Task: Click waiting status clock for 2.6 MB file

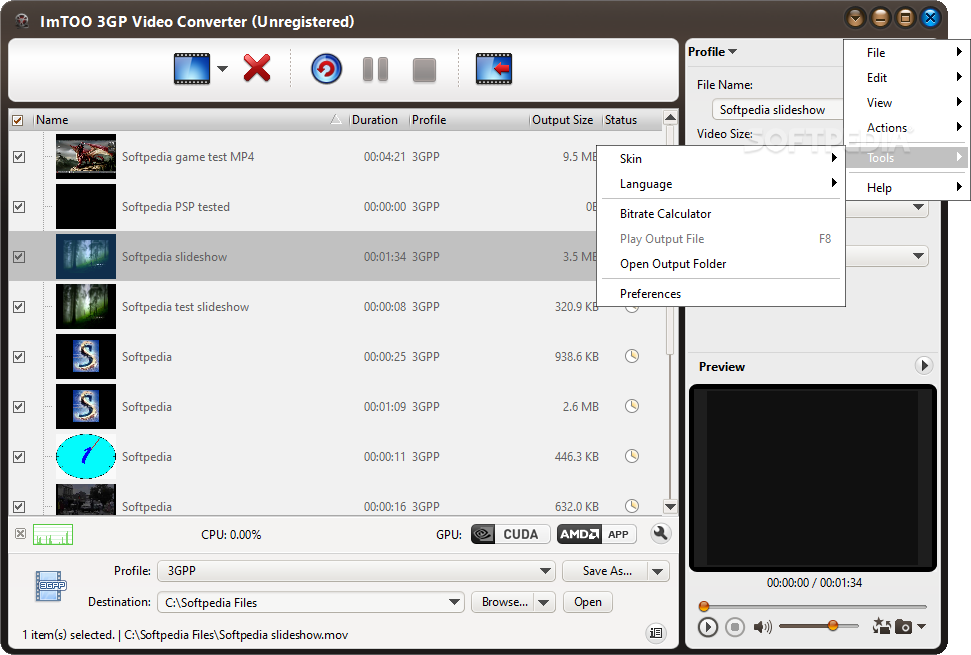Action: pos(632,406)
